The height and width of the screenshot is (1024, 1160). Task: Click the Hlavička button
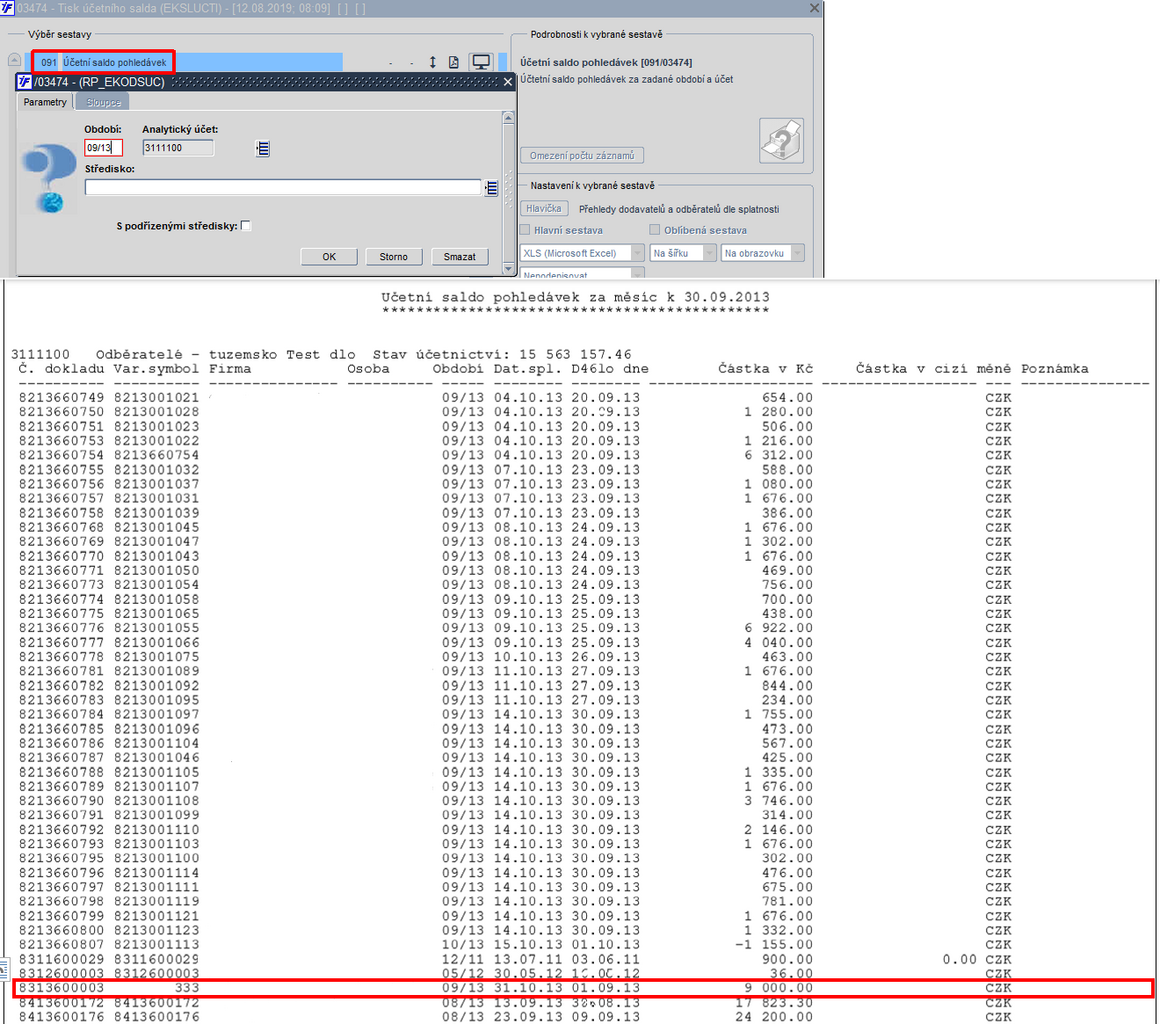[x=544, y=209]
